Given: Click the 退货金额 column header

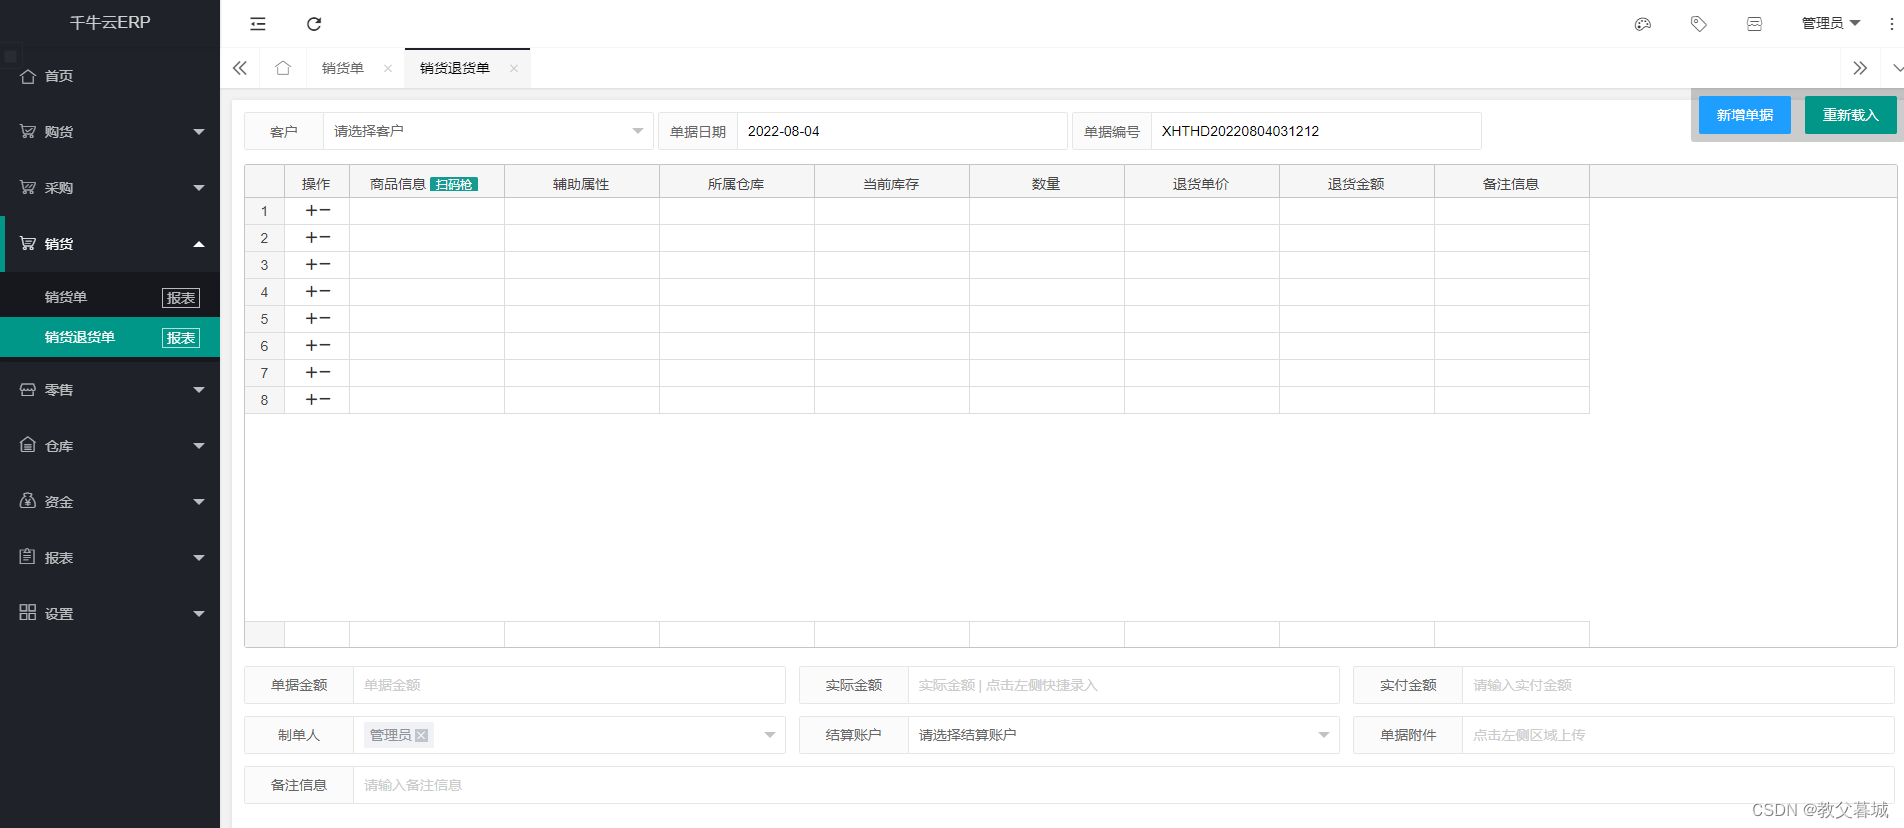Looking at the screenshot, I should pos(1357,184).
